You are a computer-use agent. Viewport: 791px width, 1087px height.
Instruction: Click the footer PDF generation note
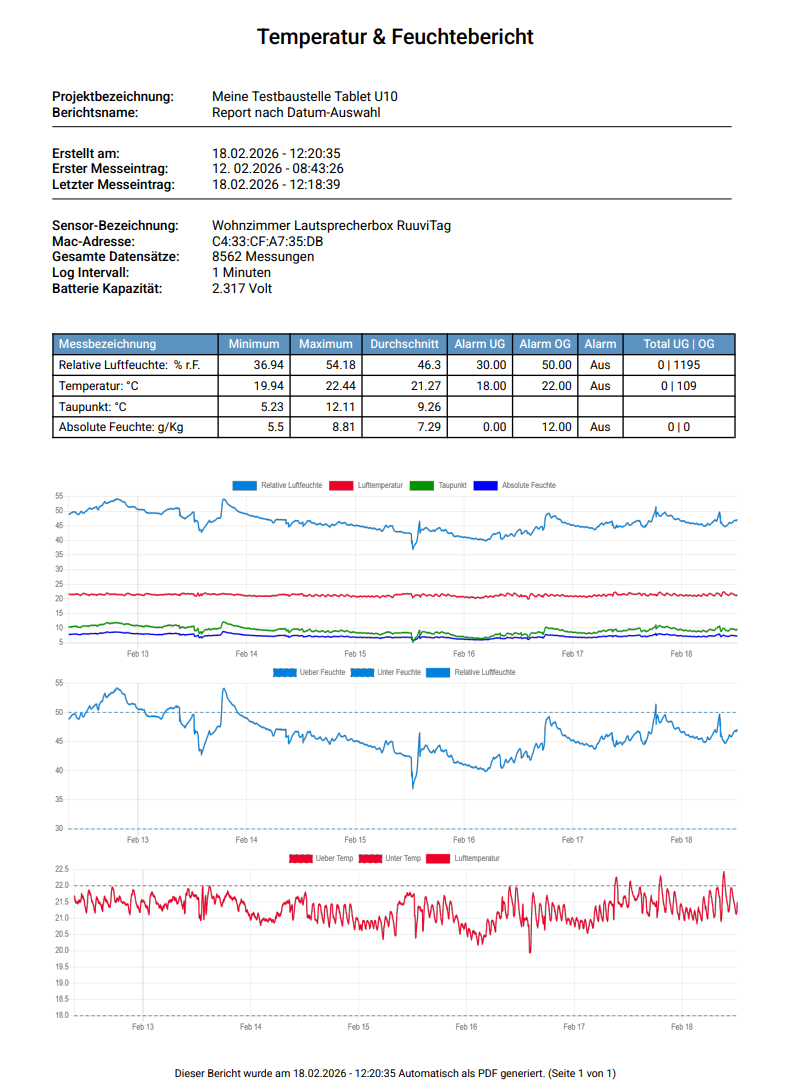tap(395, 1072)
